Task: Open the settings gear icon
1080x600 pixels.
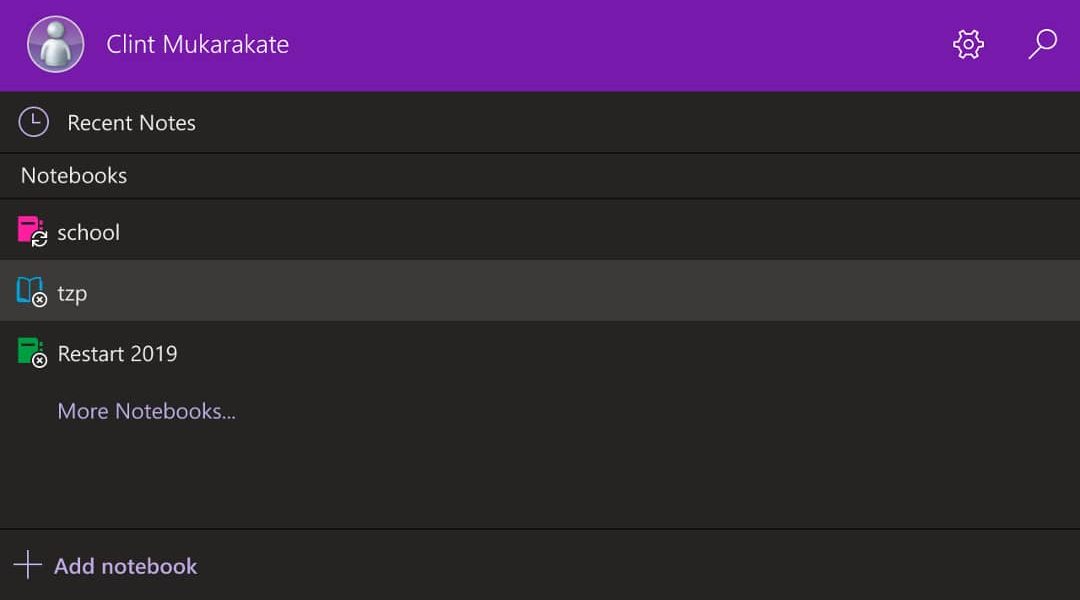Action: [968, 44]
